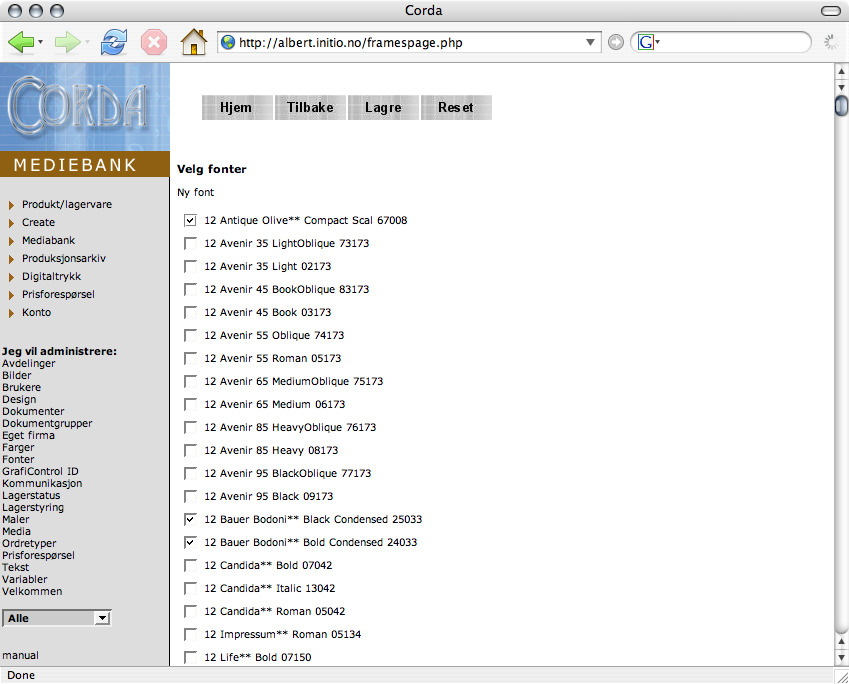Image resolution: width=849 pixels, height=684 pixels.
Task: Expand the Produkt/lagervare sidebar item
Action: [66, 204]
